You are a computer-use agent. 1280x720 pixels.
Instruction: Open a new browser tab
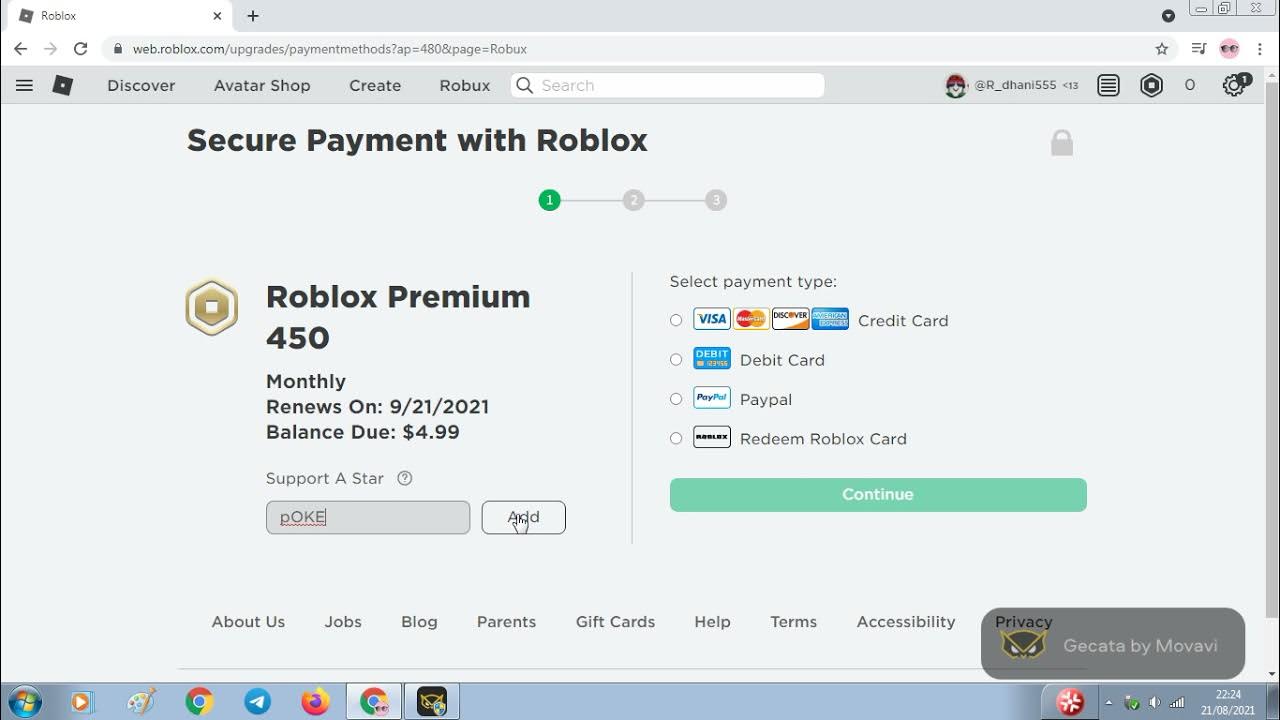tap(253, 16)
